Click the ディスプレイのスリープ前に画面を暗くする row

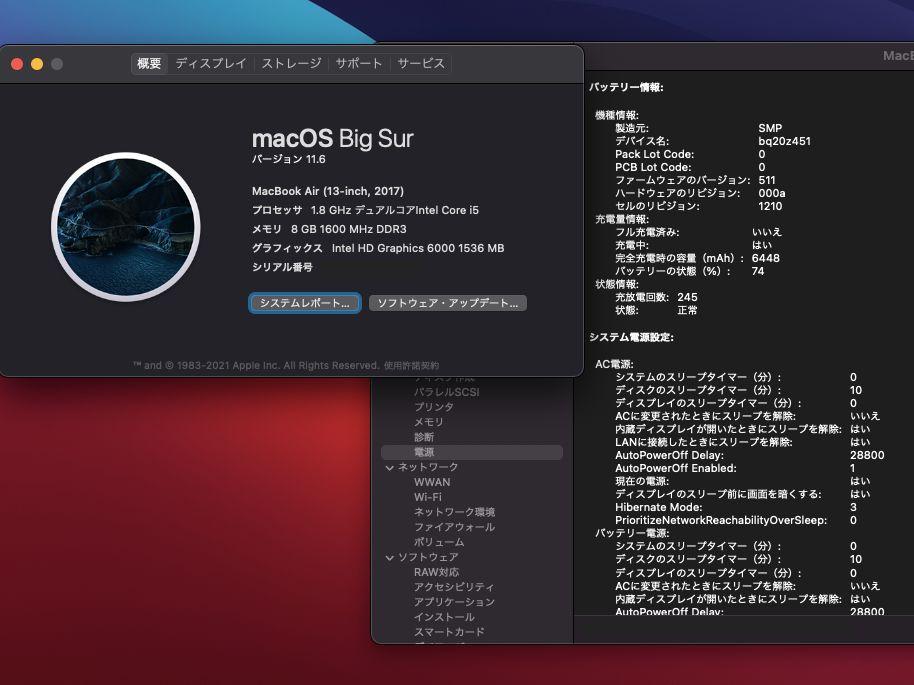[x=743, y=494]
